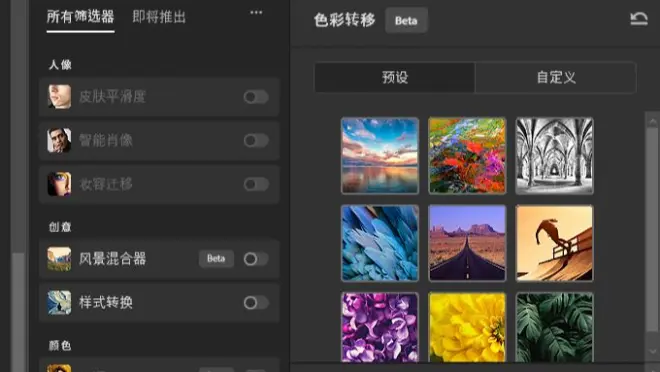Choose the black-and-white arches preset
Image resolution: width=660 pixels, height=372 pixels.
(554, 156)
